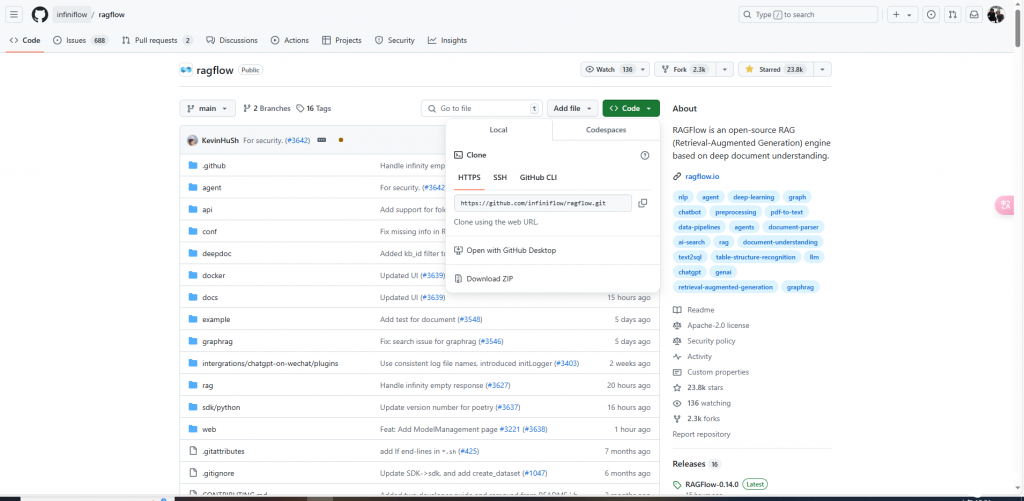Open the Readme link in About

pos(700,310)
